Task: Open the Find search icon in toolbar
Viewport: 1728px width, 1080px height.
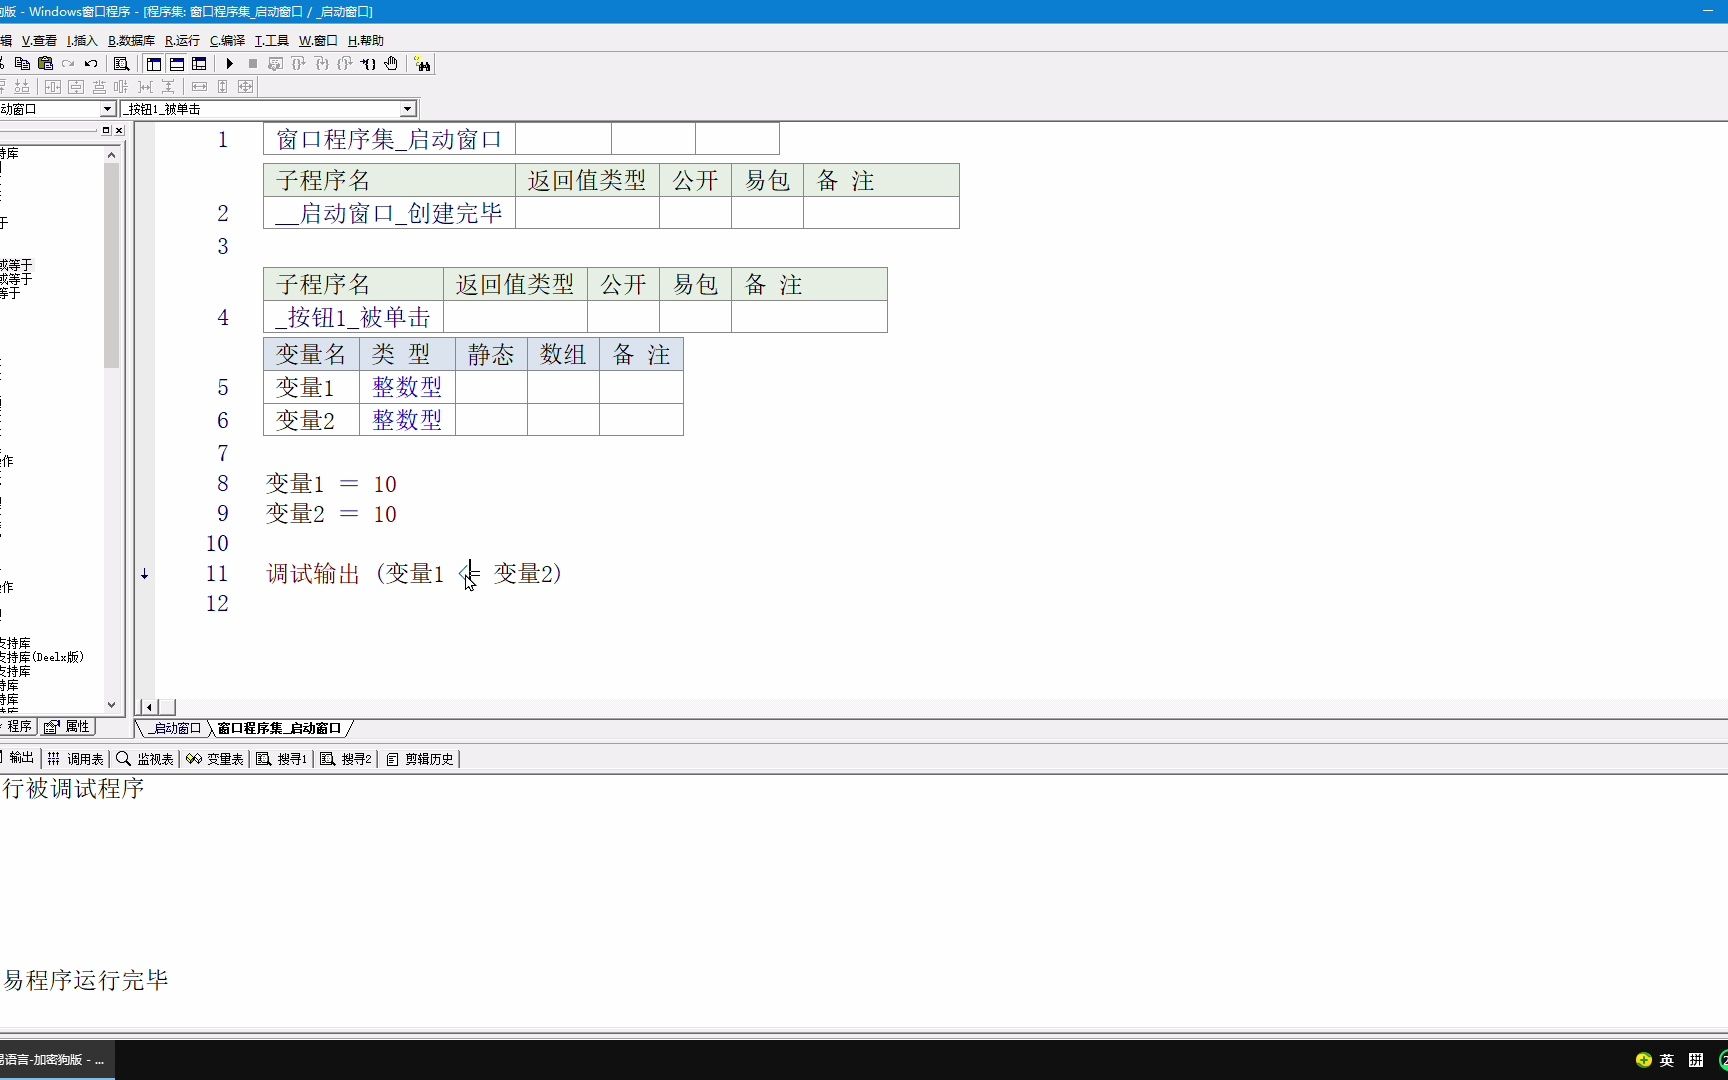Action: [121, 63]
